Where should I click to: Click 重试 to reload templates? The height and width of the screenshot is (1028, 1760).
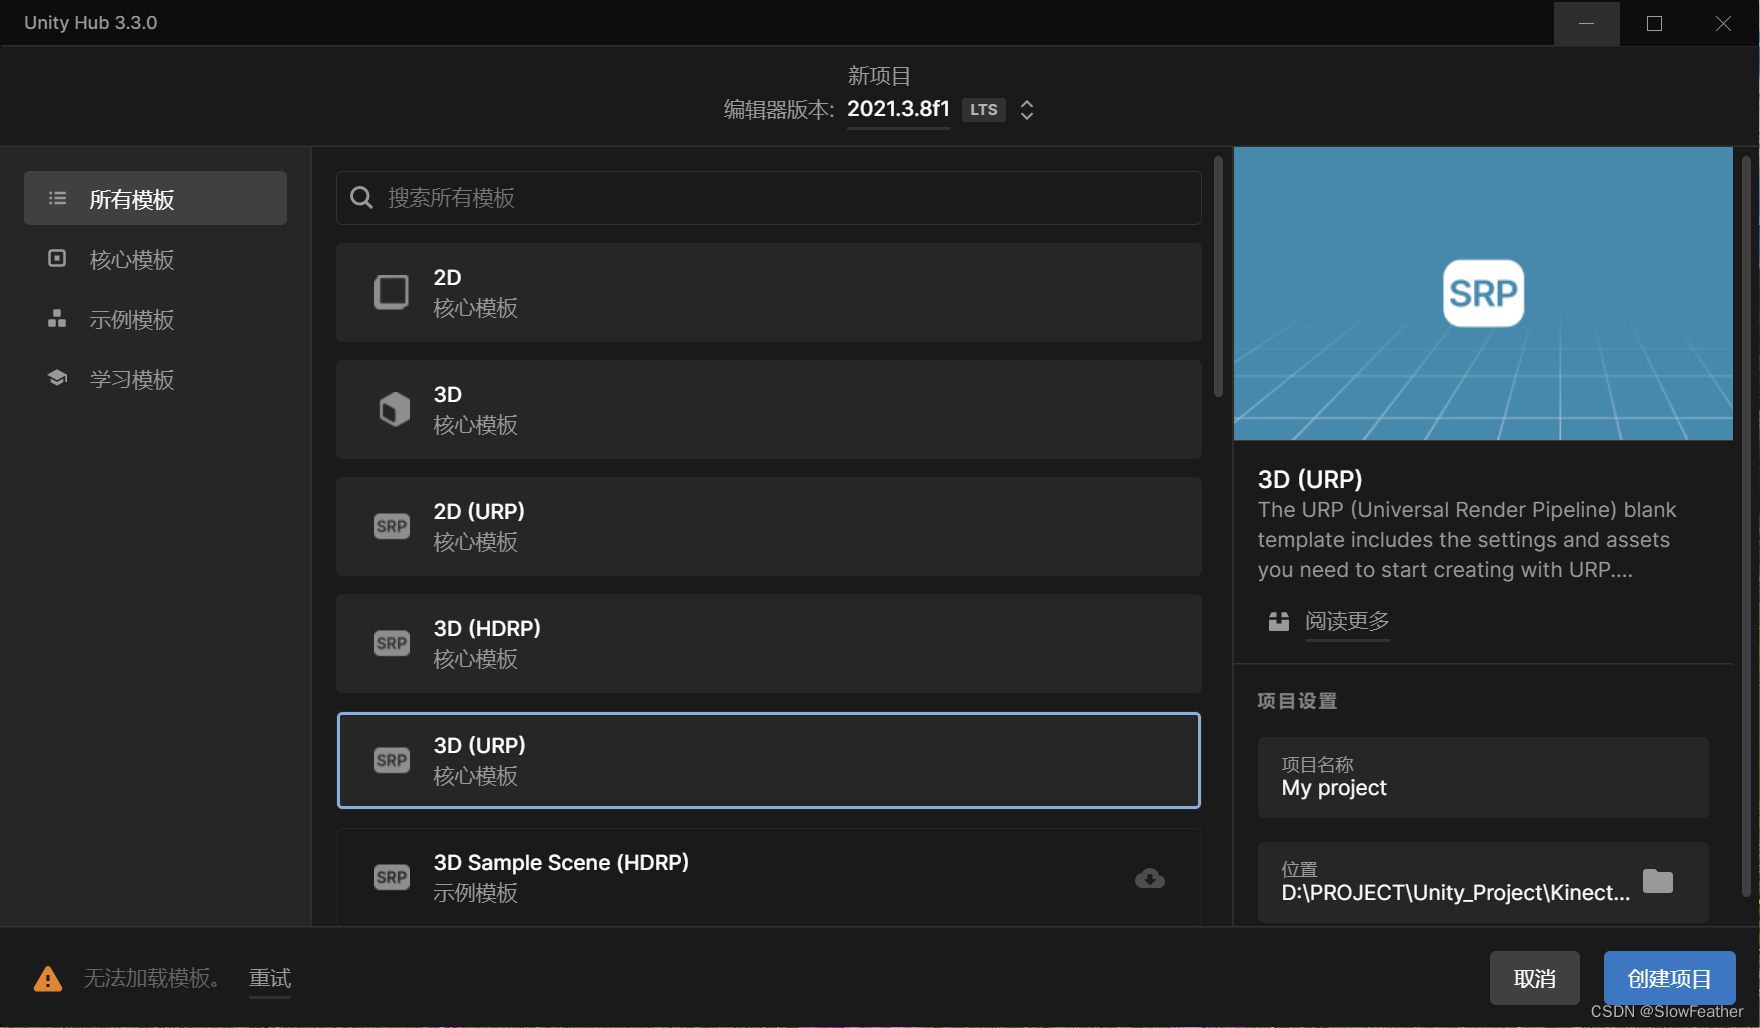[x=269, y=978]
